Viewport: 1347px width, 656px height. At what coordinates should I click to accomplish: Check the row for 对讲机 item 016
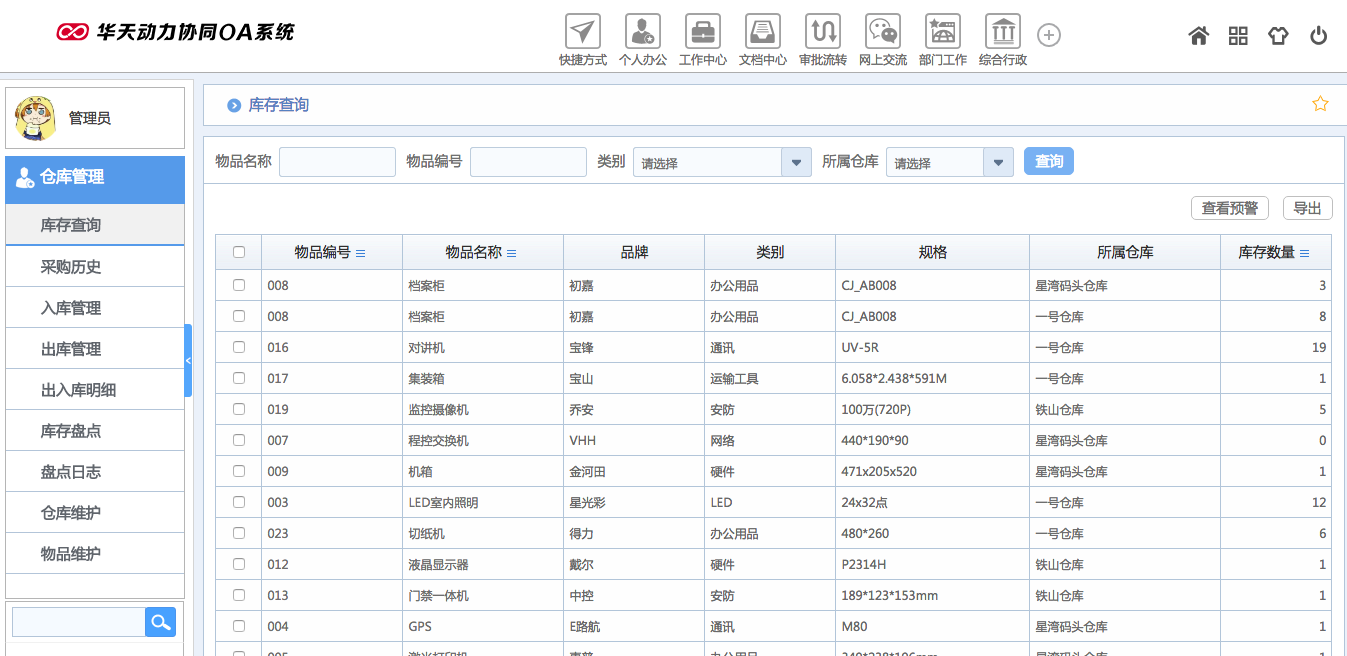239,347
